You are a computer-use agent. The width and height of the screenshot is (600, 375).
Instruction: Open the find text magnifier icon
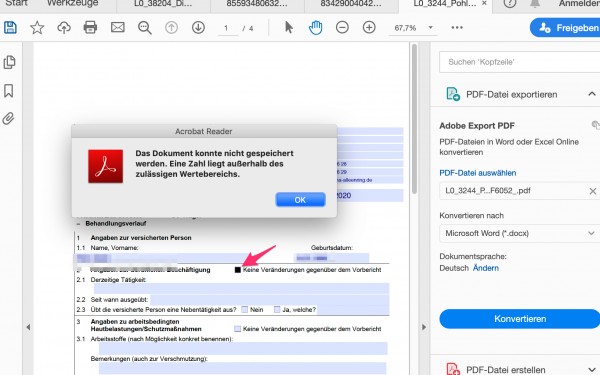coord(145,28)
